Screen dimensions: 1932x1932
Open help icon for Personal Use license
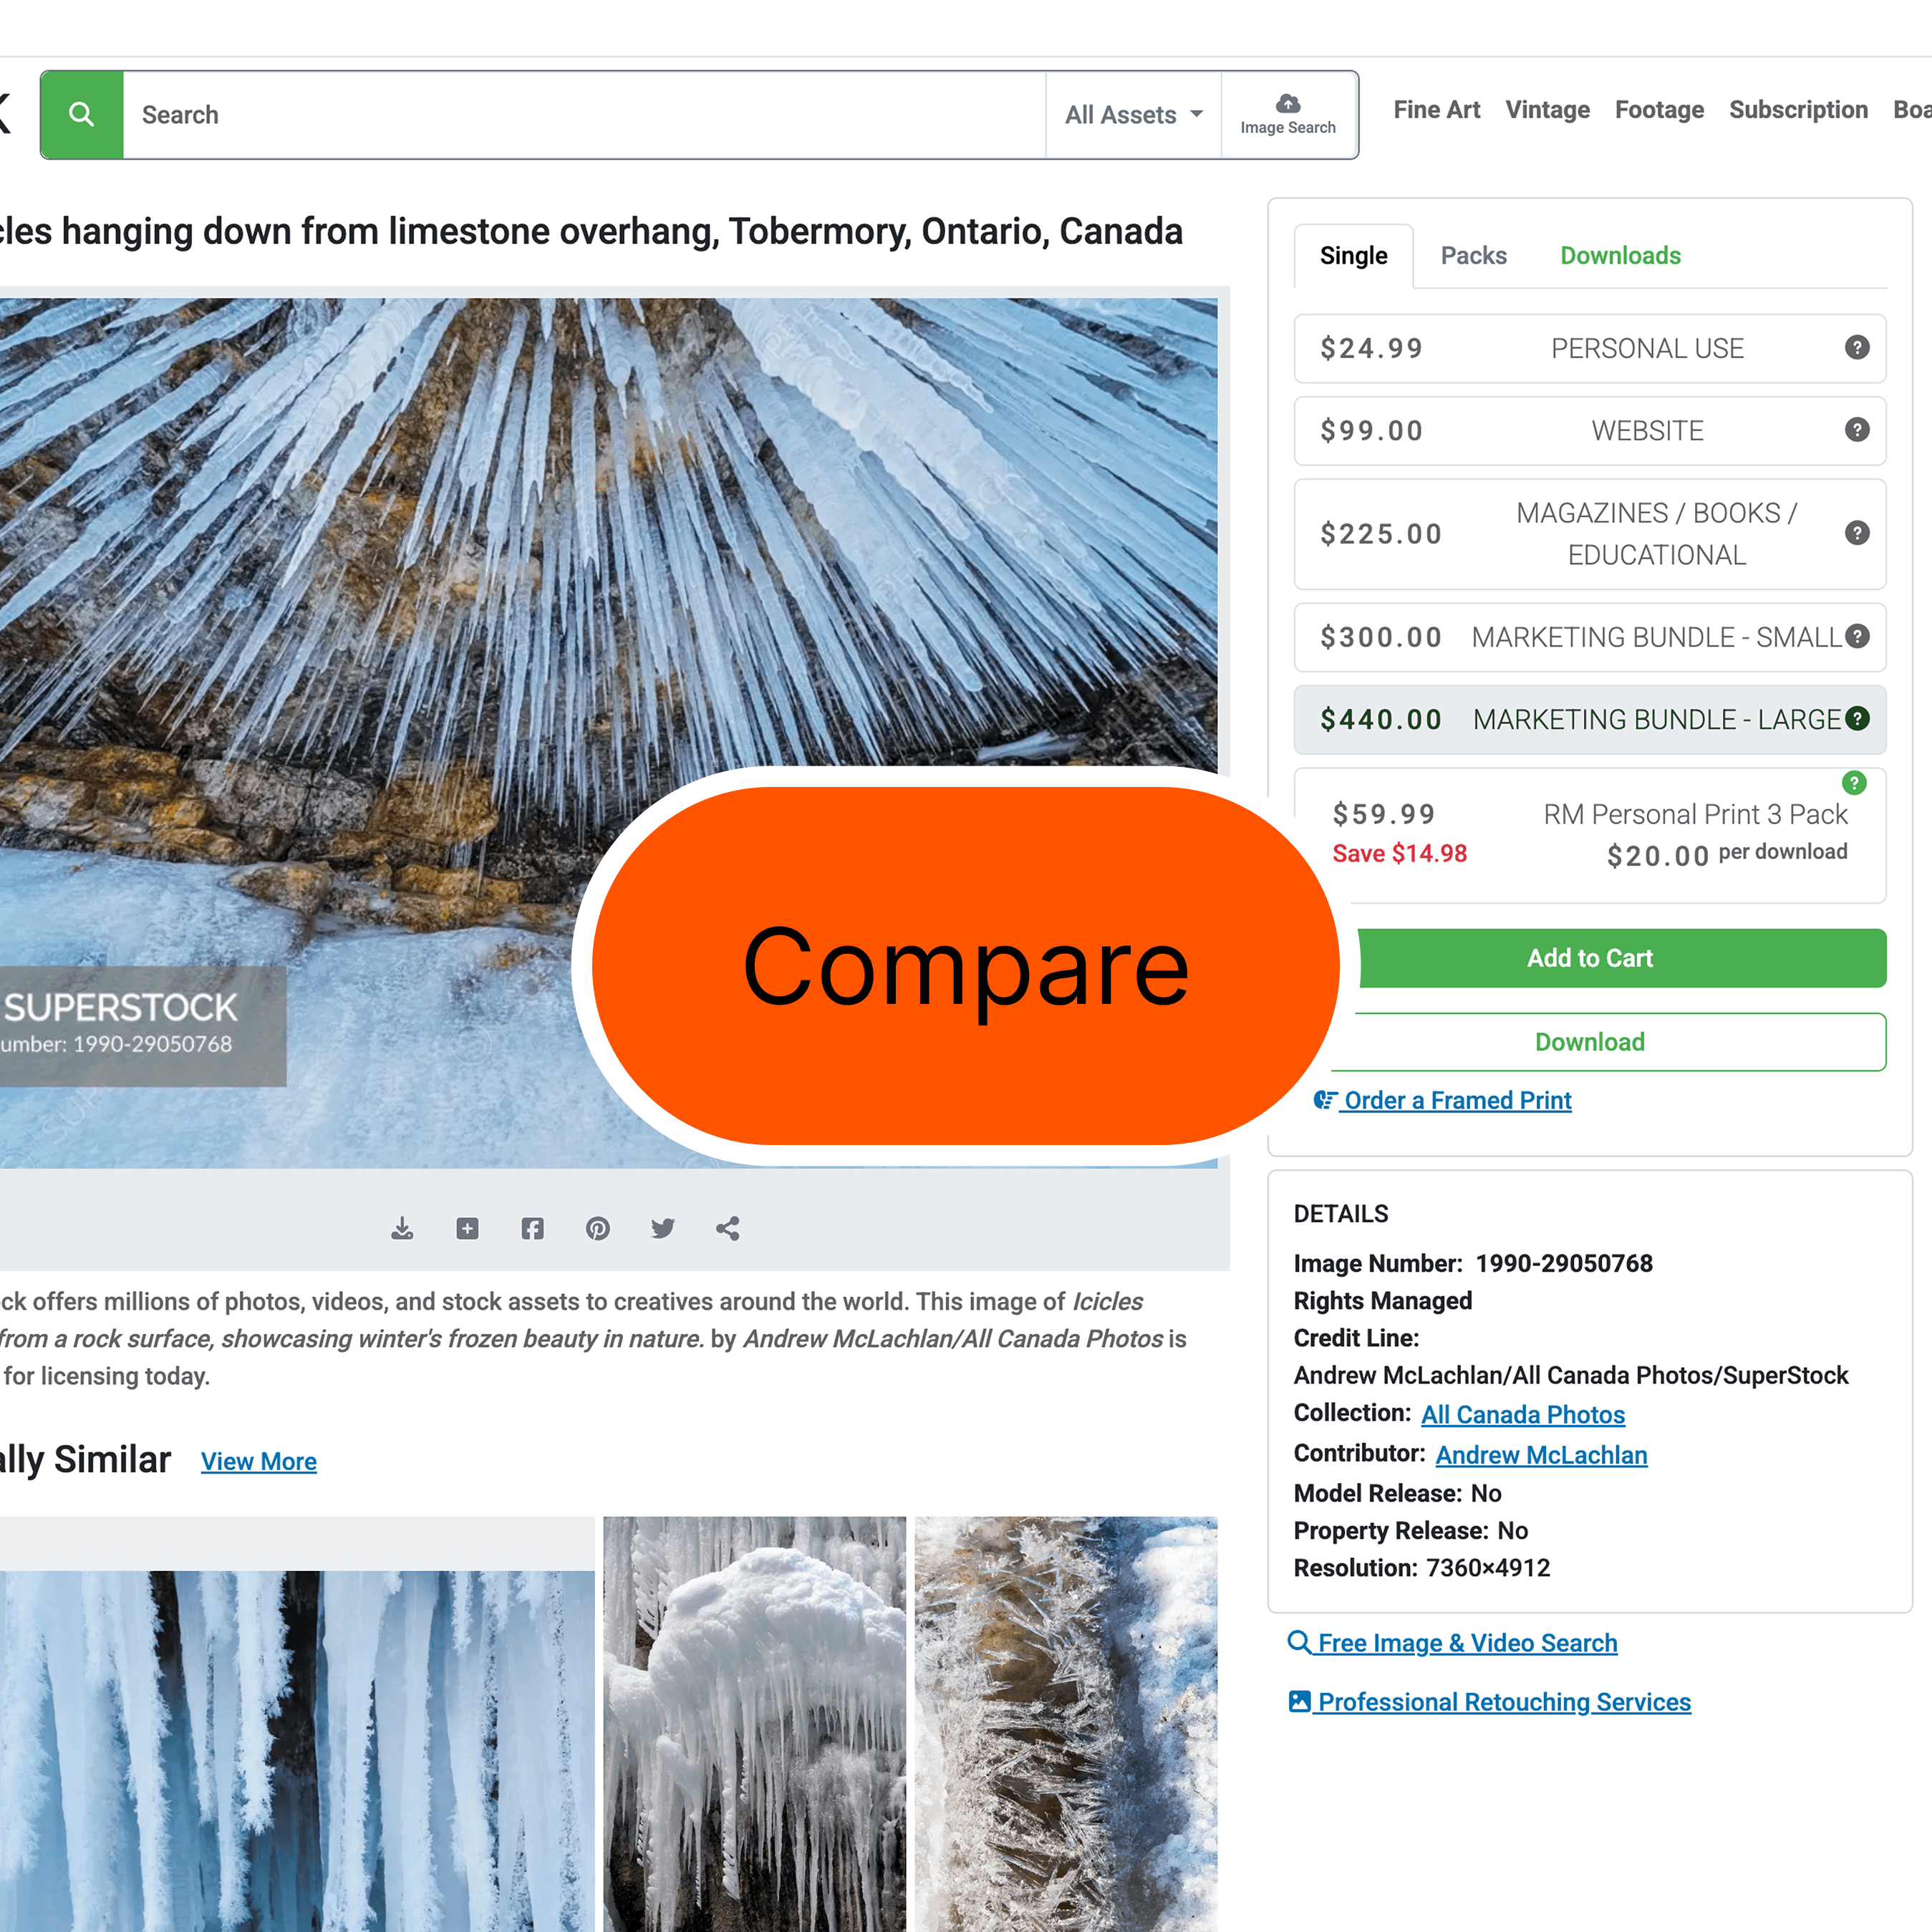click(1857, 348)
